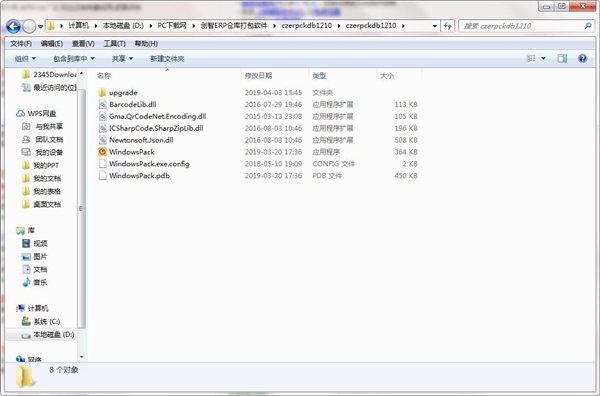This screenshot has width=600, height=396.
Task: Select 我的PPT folder in sidebar
Action: point(41,165)
